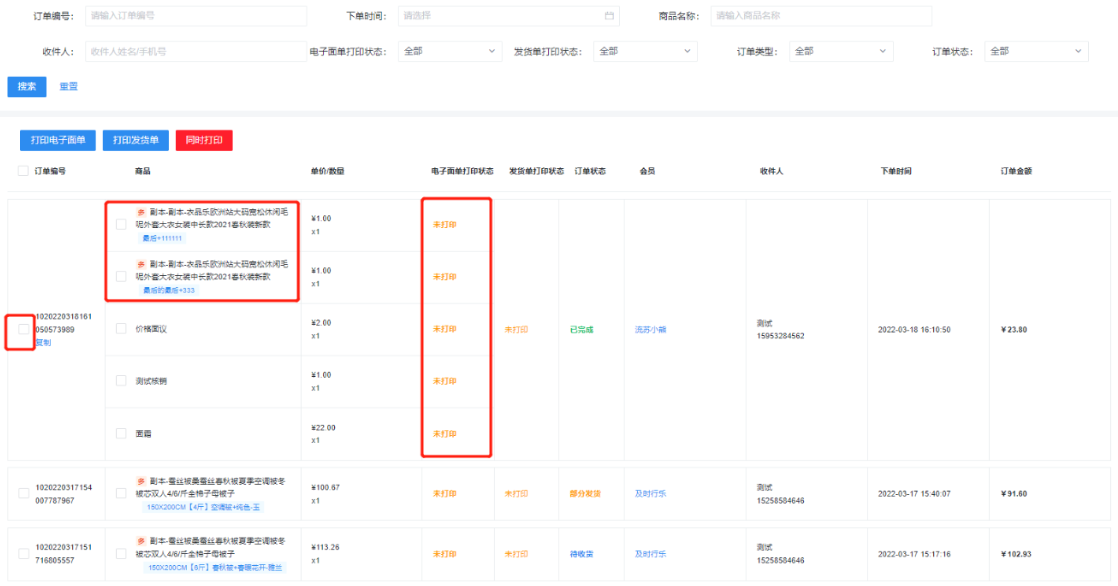The width and height of the screenshot is (1118, 586).
Task: Click 复制 link under first order number
Action: click(43, 342)
